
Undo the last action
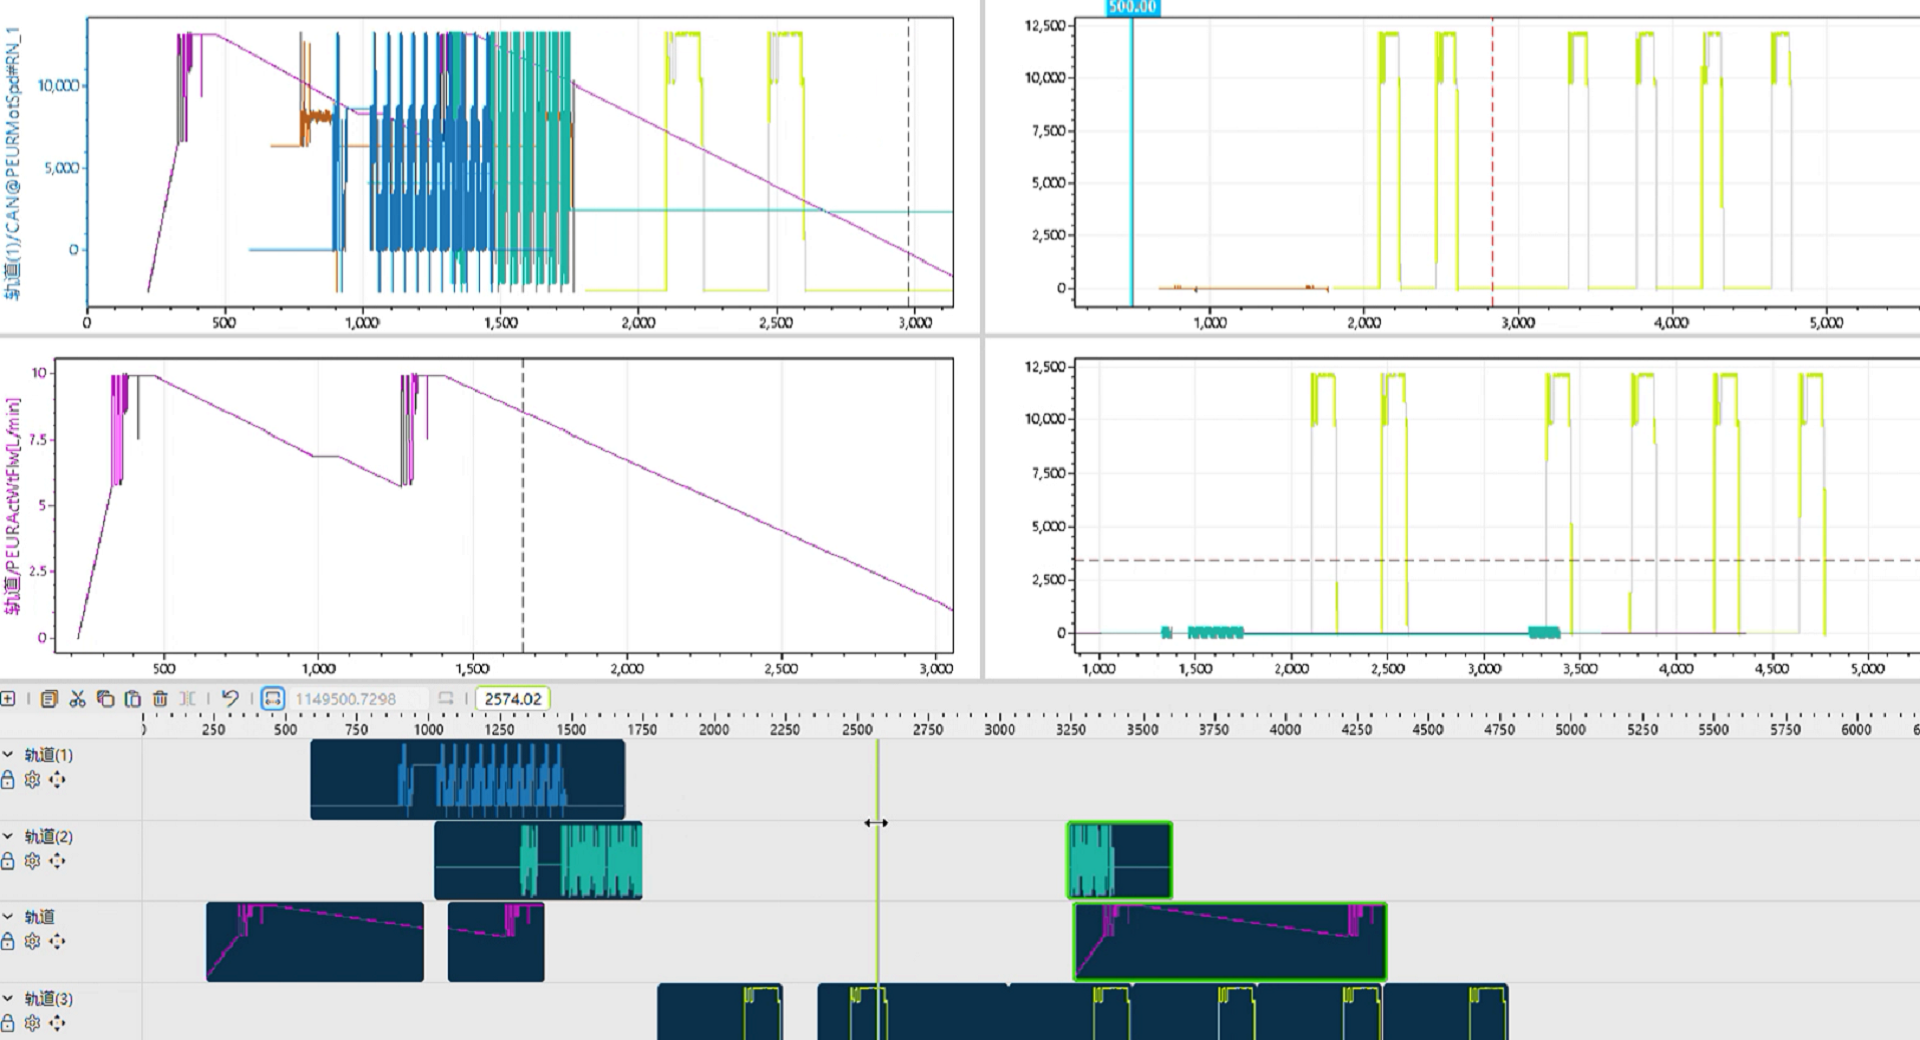point(230,699)
